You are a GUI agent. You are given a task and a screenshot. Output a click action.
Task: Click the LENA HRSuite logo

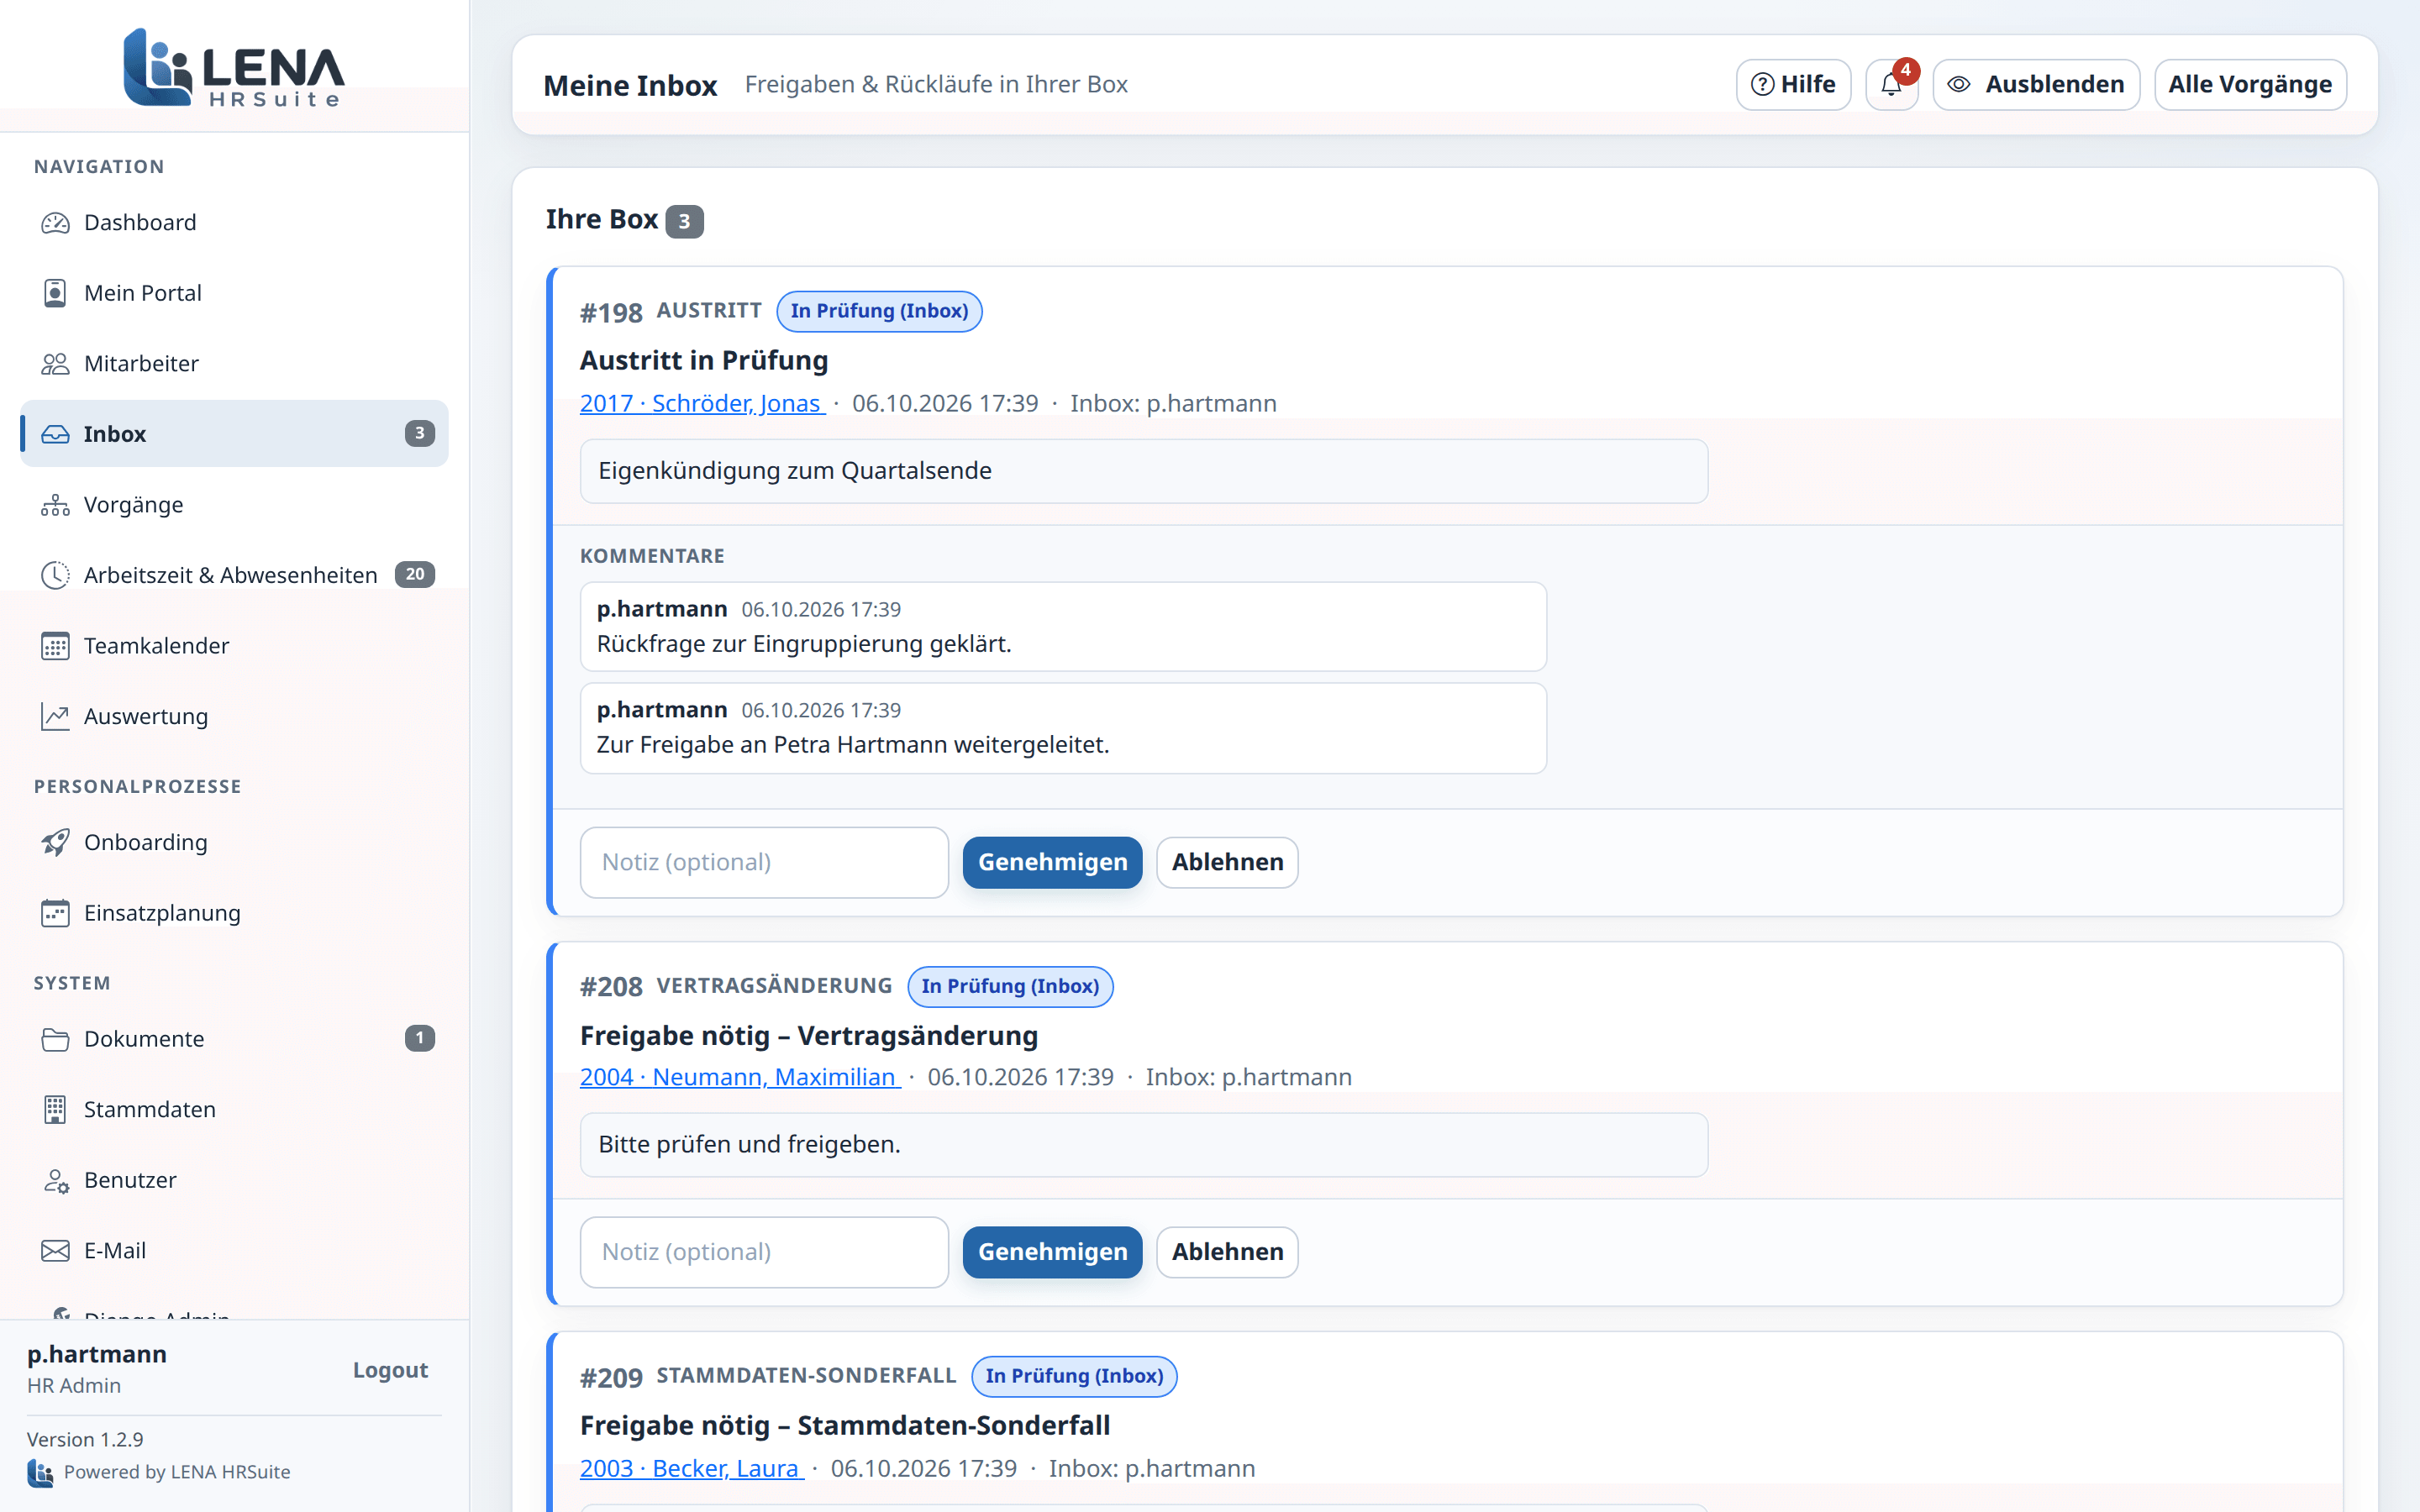tap(234, 67)
